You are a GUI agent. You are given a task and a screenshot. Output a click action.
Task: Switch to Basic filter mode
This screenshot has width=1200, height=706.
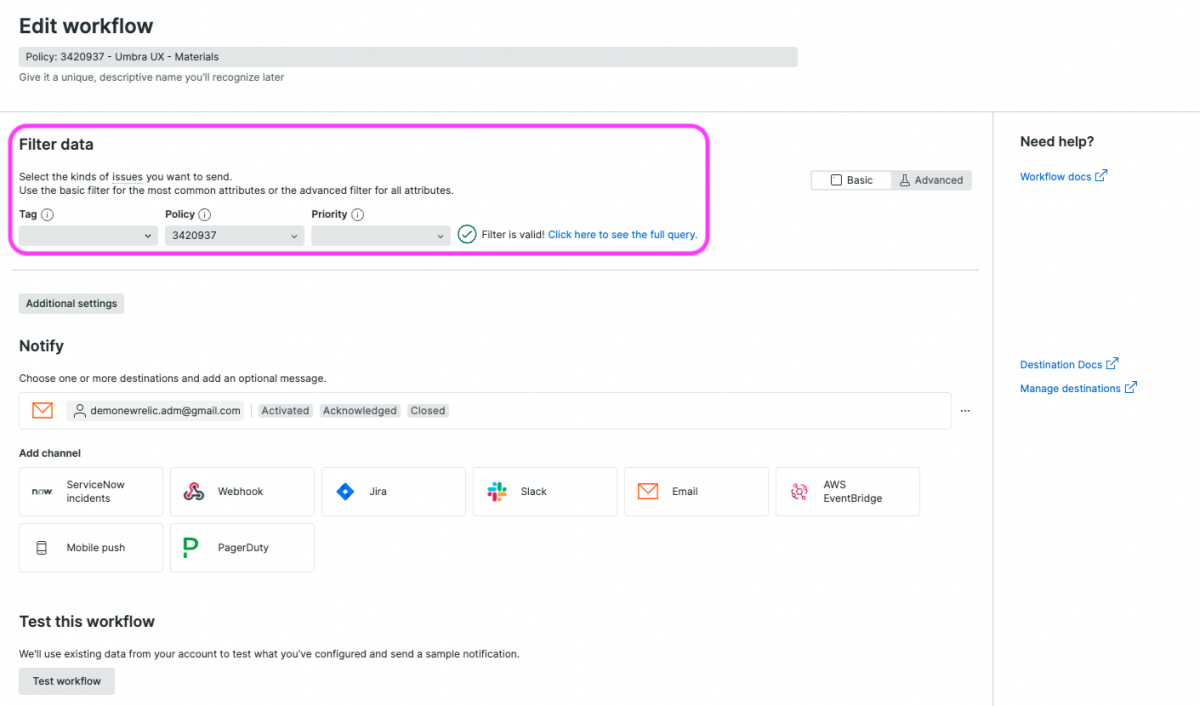click(x=851, y=180)
